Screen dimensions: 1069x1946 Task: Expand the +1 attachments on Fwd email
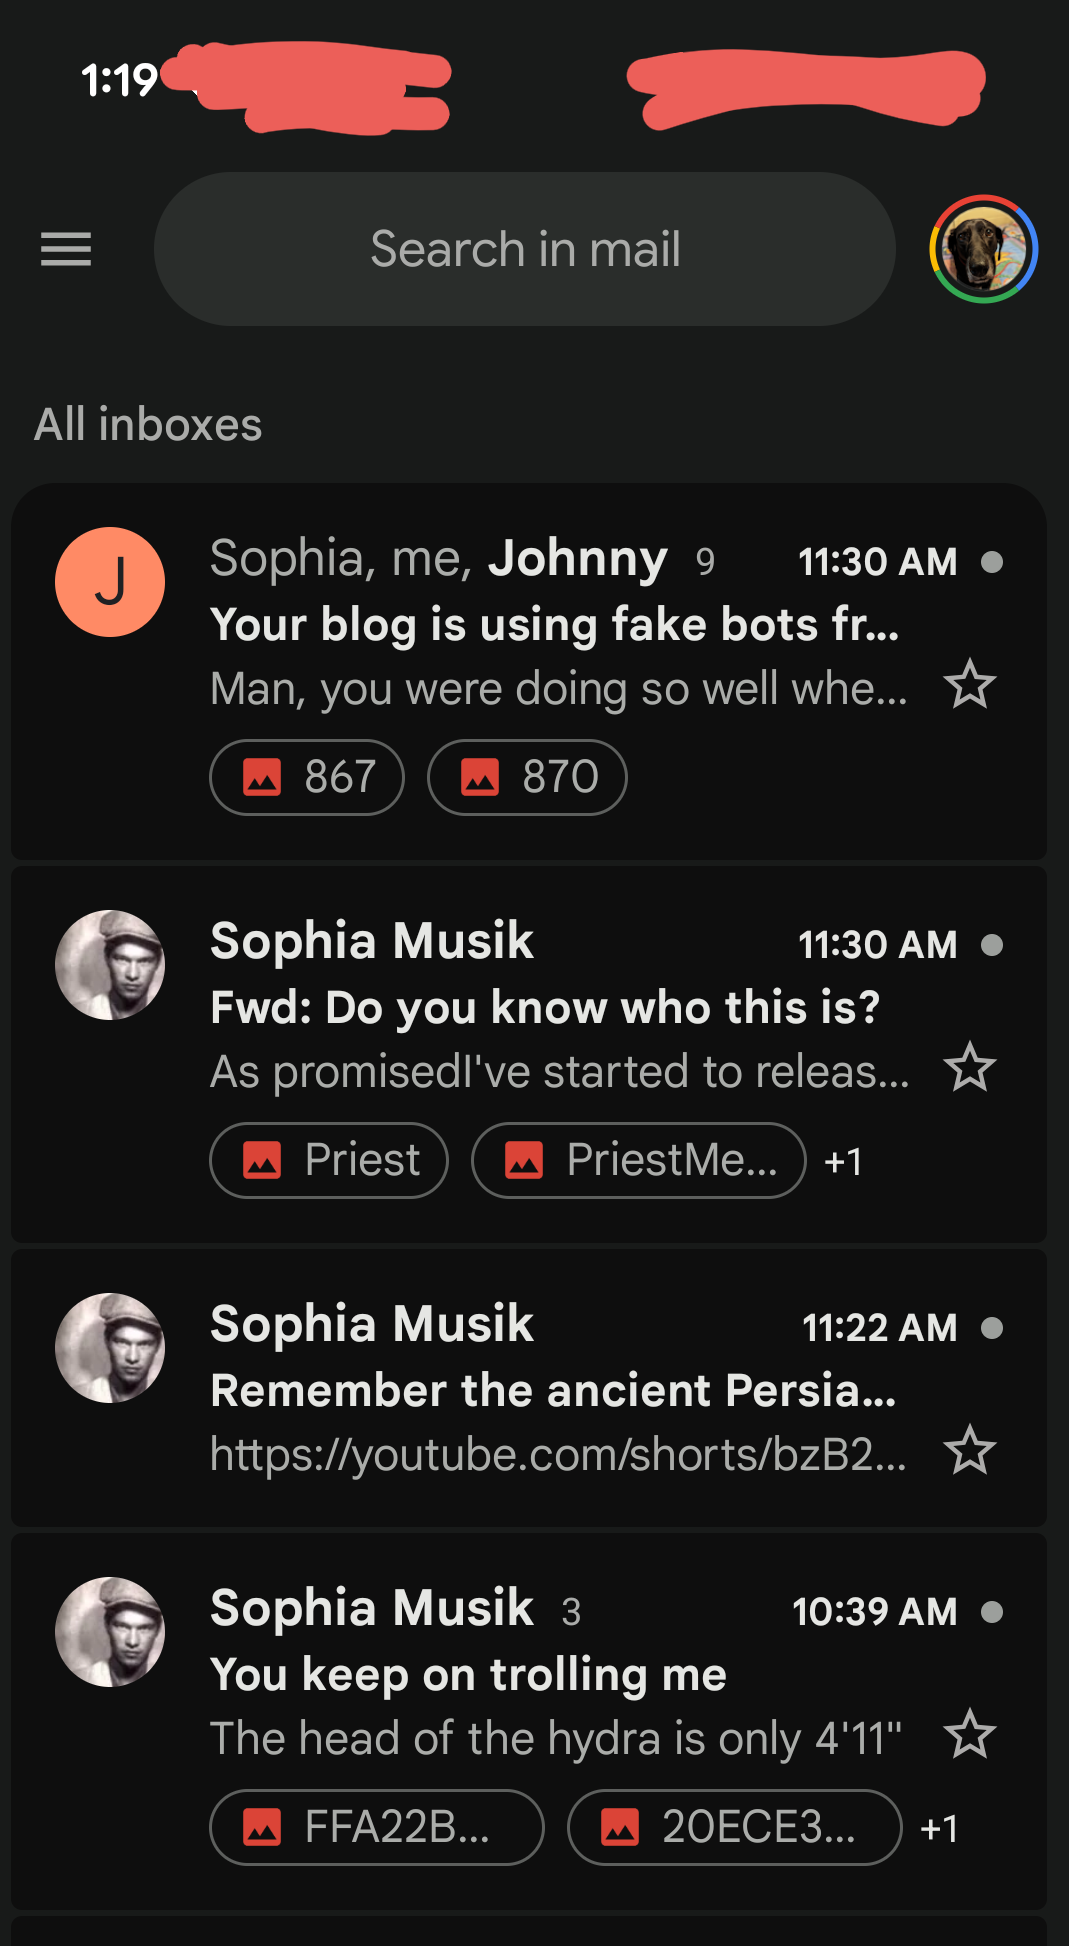[843, 1161]
